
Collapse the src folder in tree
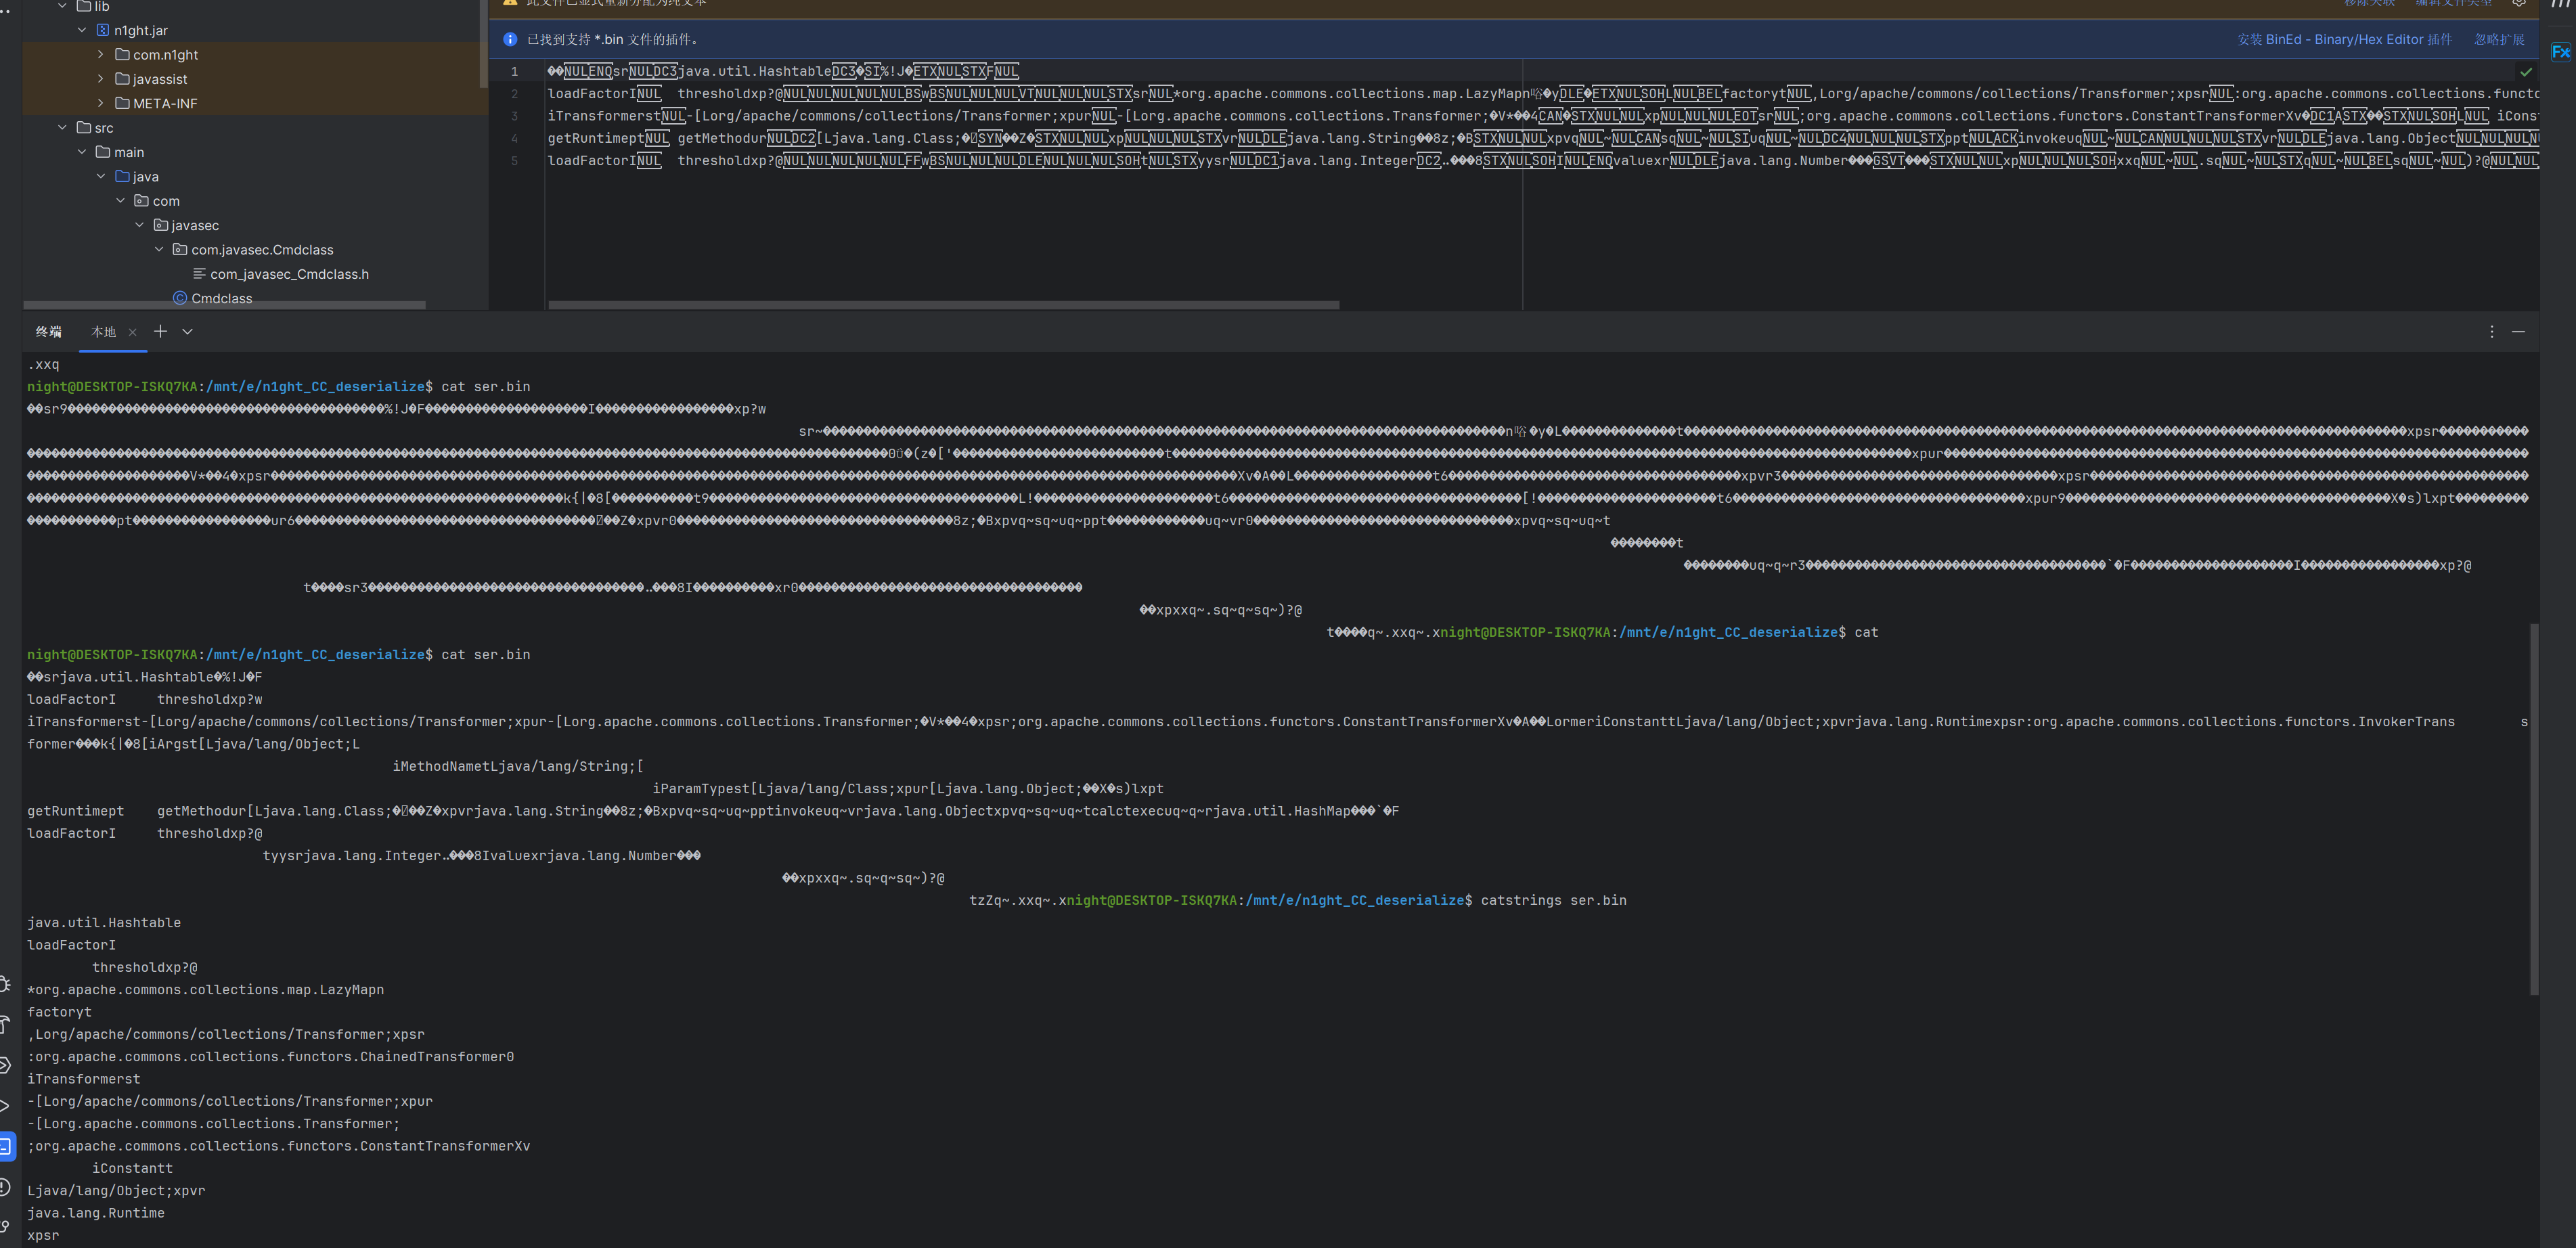[x=62, y=128]
